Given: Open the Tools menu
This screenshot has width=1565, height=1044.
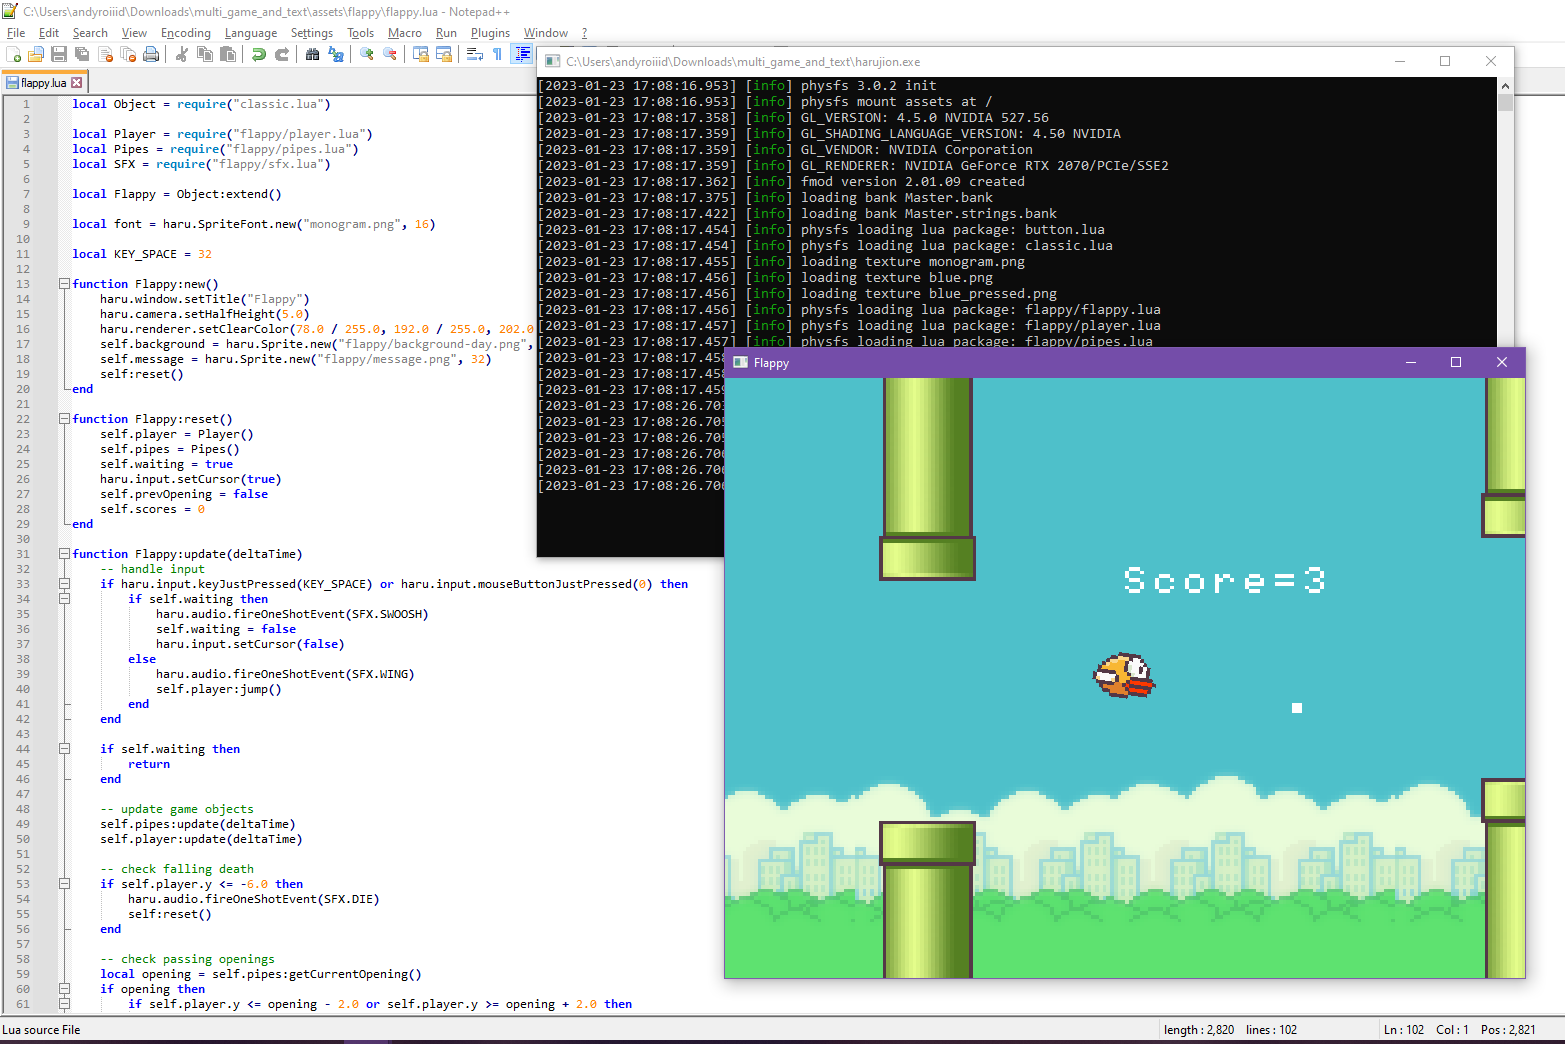Looking at the screenshot, I should 361,33.
